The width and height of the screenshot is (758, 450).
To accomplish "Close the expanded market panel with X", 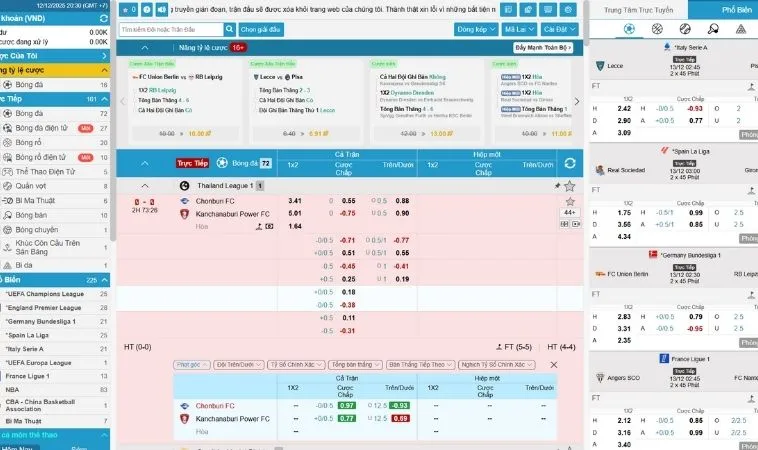I will (x=553, y=365).
